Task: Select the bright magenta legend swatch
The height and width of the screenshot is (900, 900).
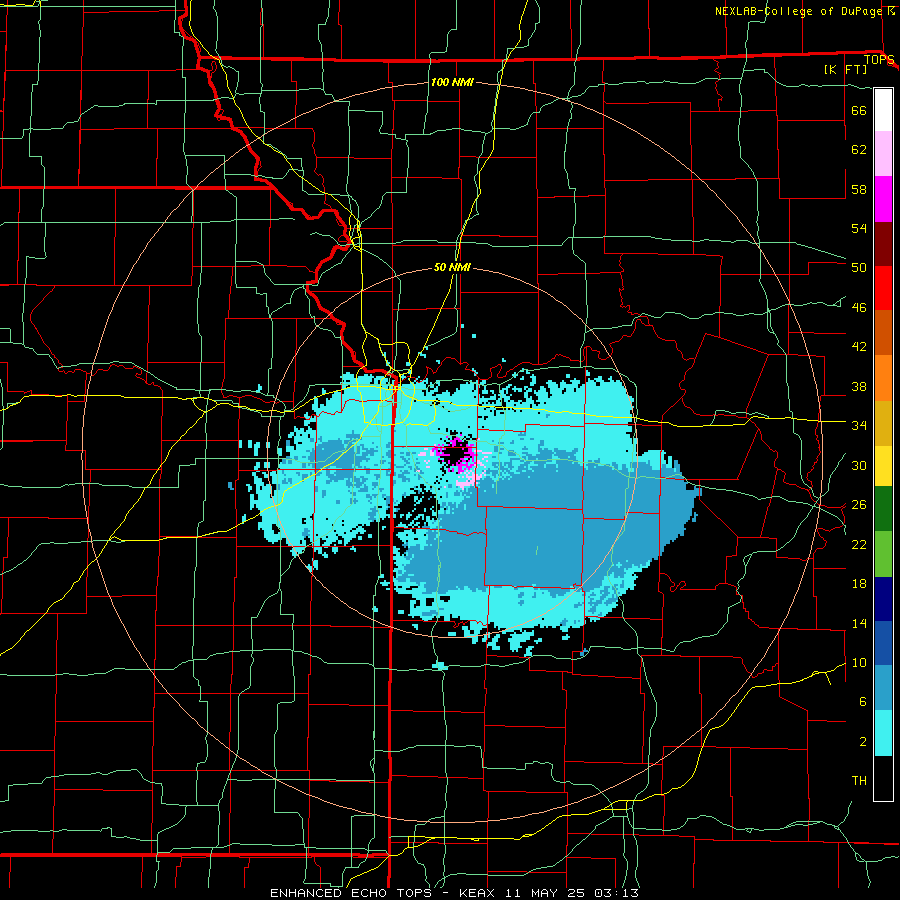Action: (883, 199)
